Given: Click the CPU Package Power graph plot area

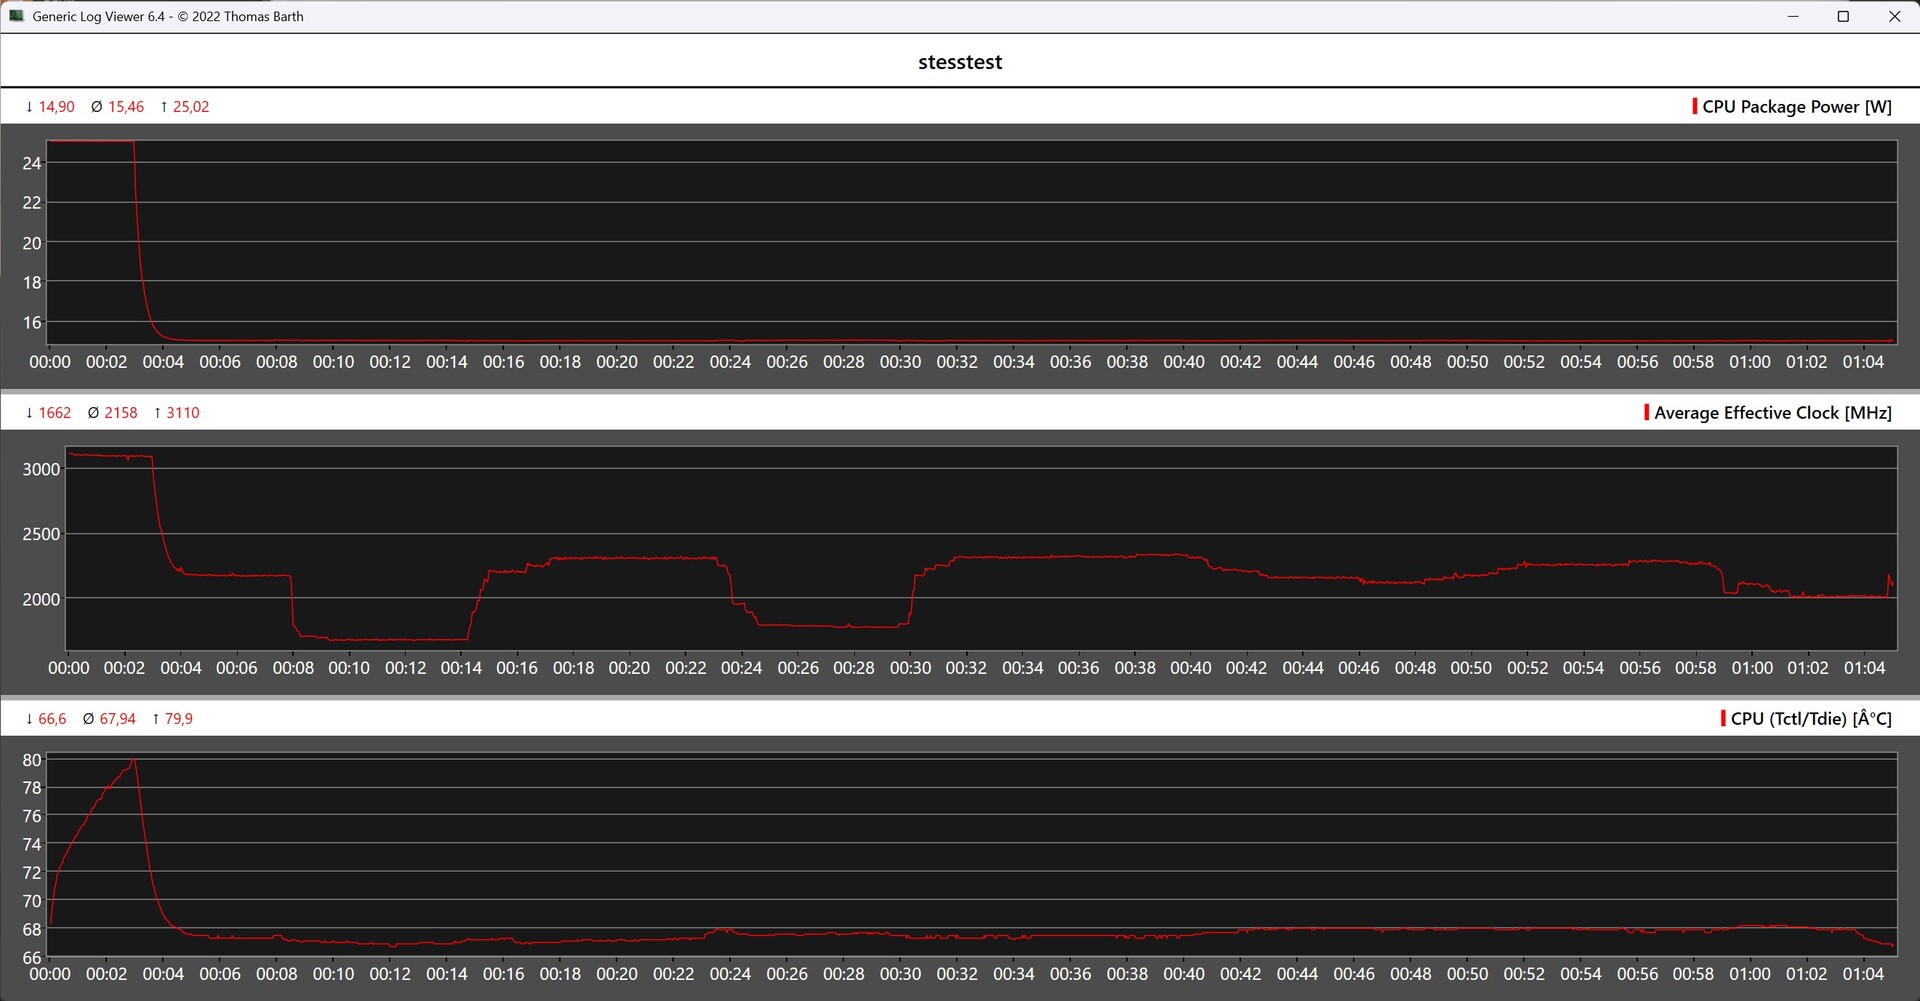Looking at the screenshot, I should [972, 243].
